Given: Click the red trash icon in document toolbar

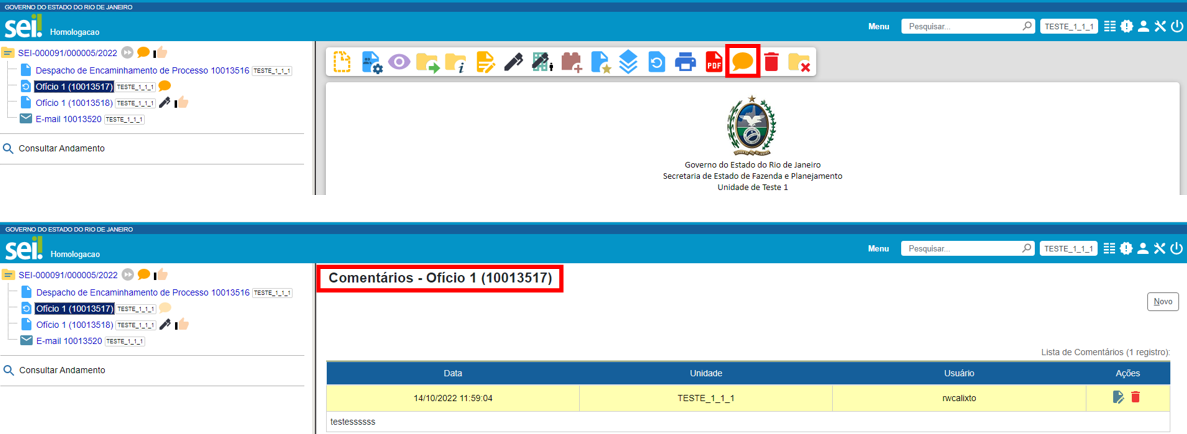Looking at the screenshot, I should pos(771,62).
